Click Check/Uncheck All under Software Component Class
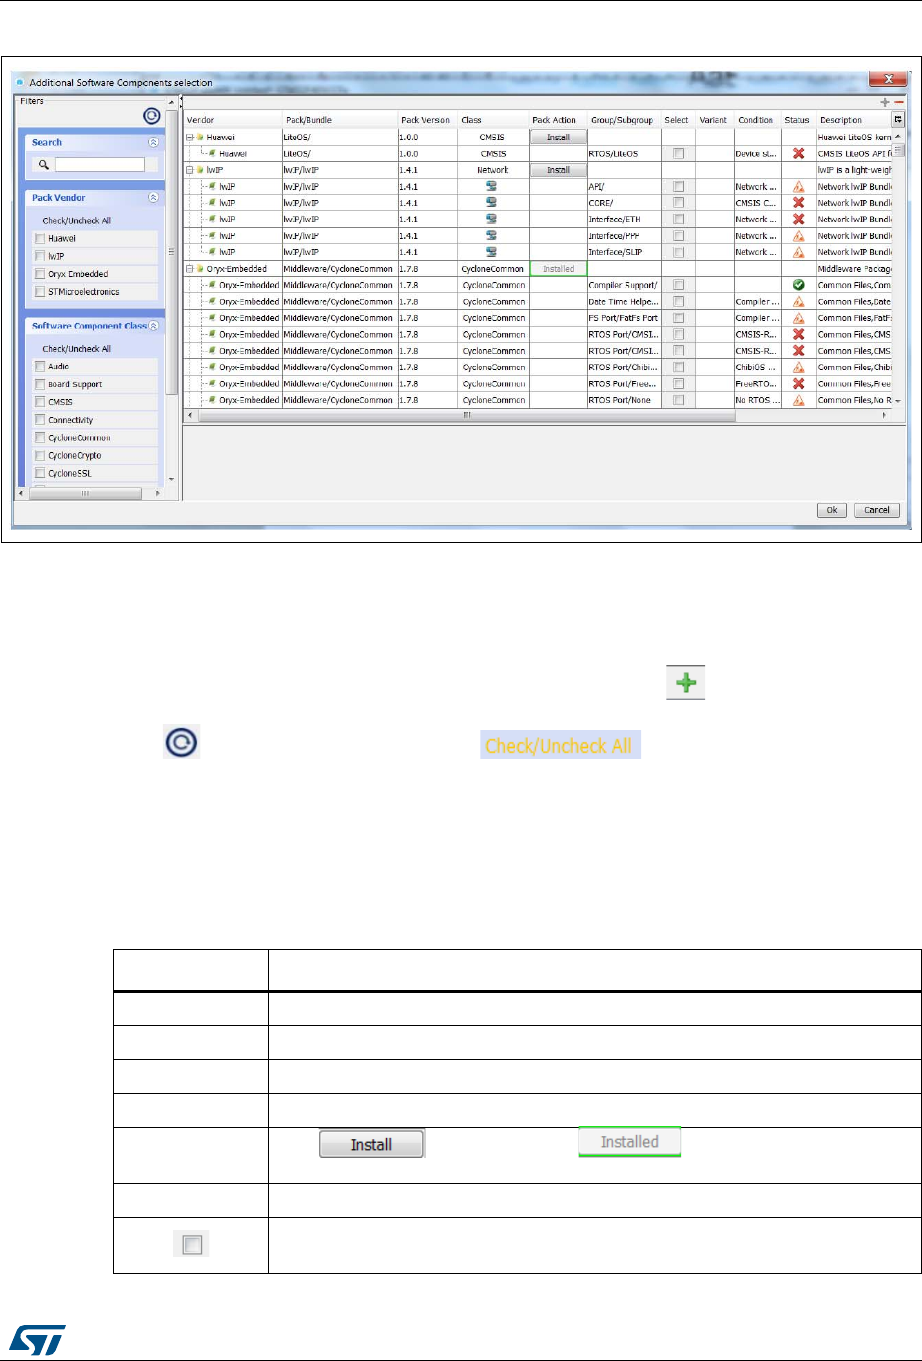Viewport: 922px width, 1361px height. [77, 349]
